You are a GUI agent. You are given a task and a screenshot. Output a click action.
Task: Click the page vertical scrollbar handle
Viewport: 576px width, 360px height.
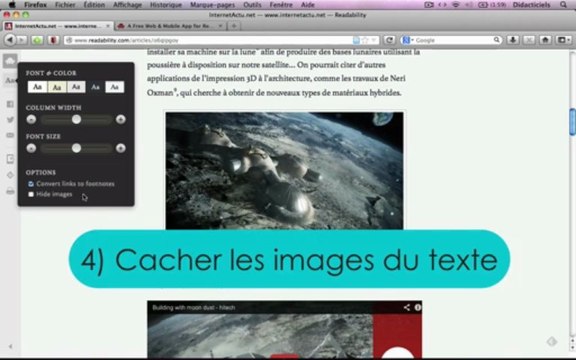point(572,122)
